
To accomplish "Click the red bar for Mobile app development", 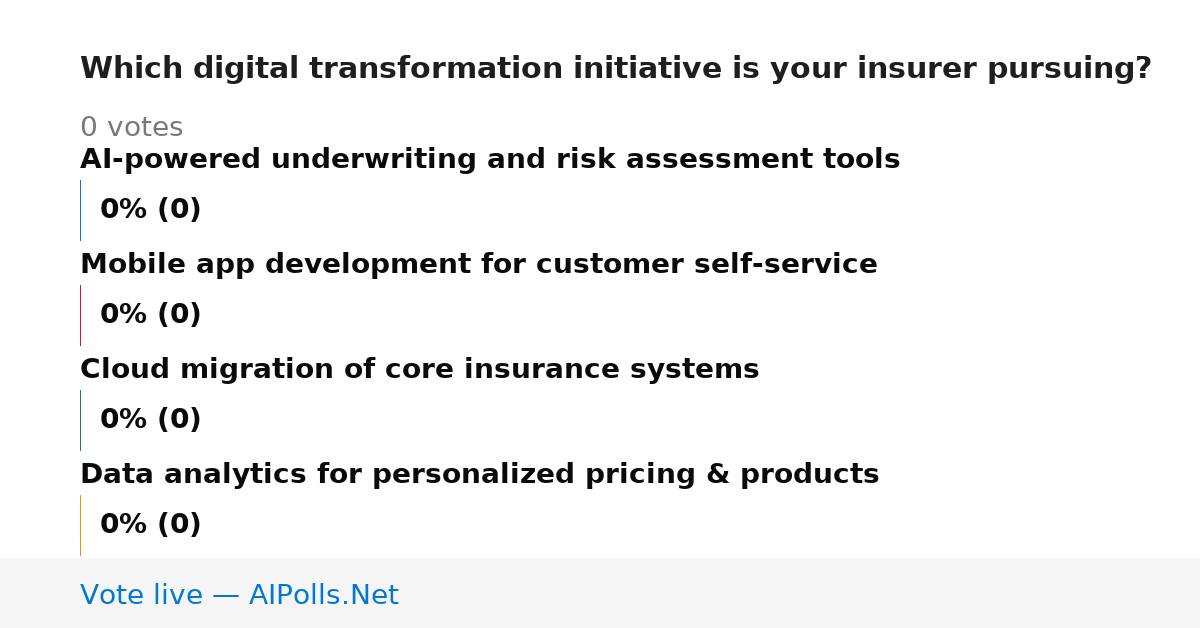I will pos(80,315).
